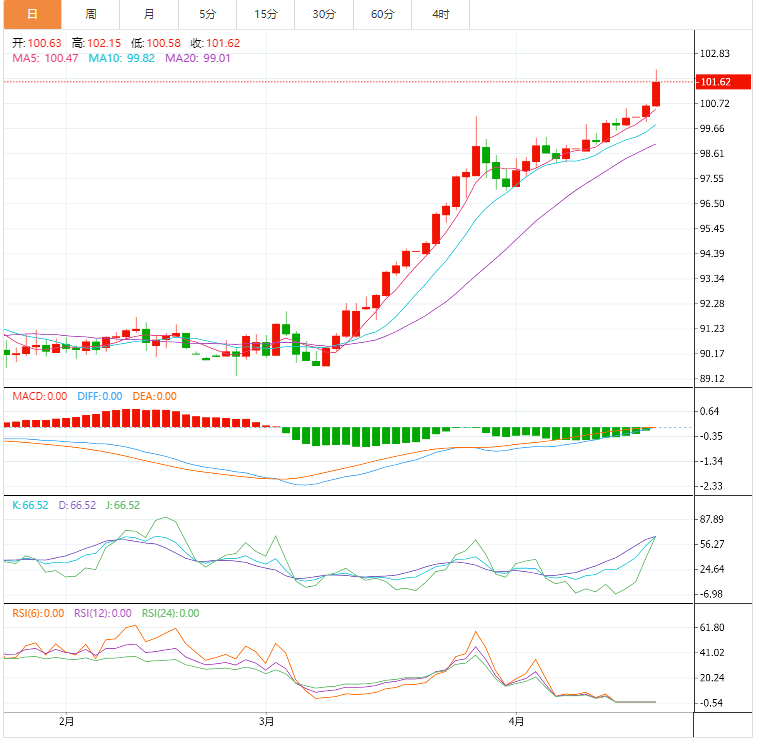Click the DIFF value label

[99, 396]
